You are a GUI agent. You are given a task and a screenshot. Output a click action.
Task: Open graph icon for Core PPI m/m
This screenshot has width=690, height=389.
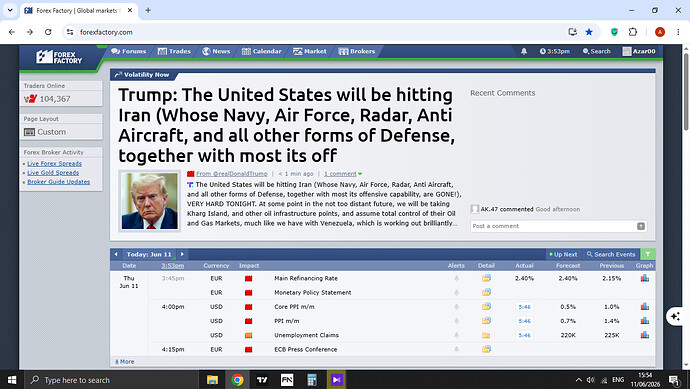645,306
